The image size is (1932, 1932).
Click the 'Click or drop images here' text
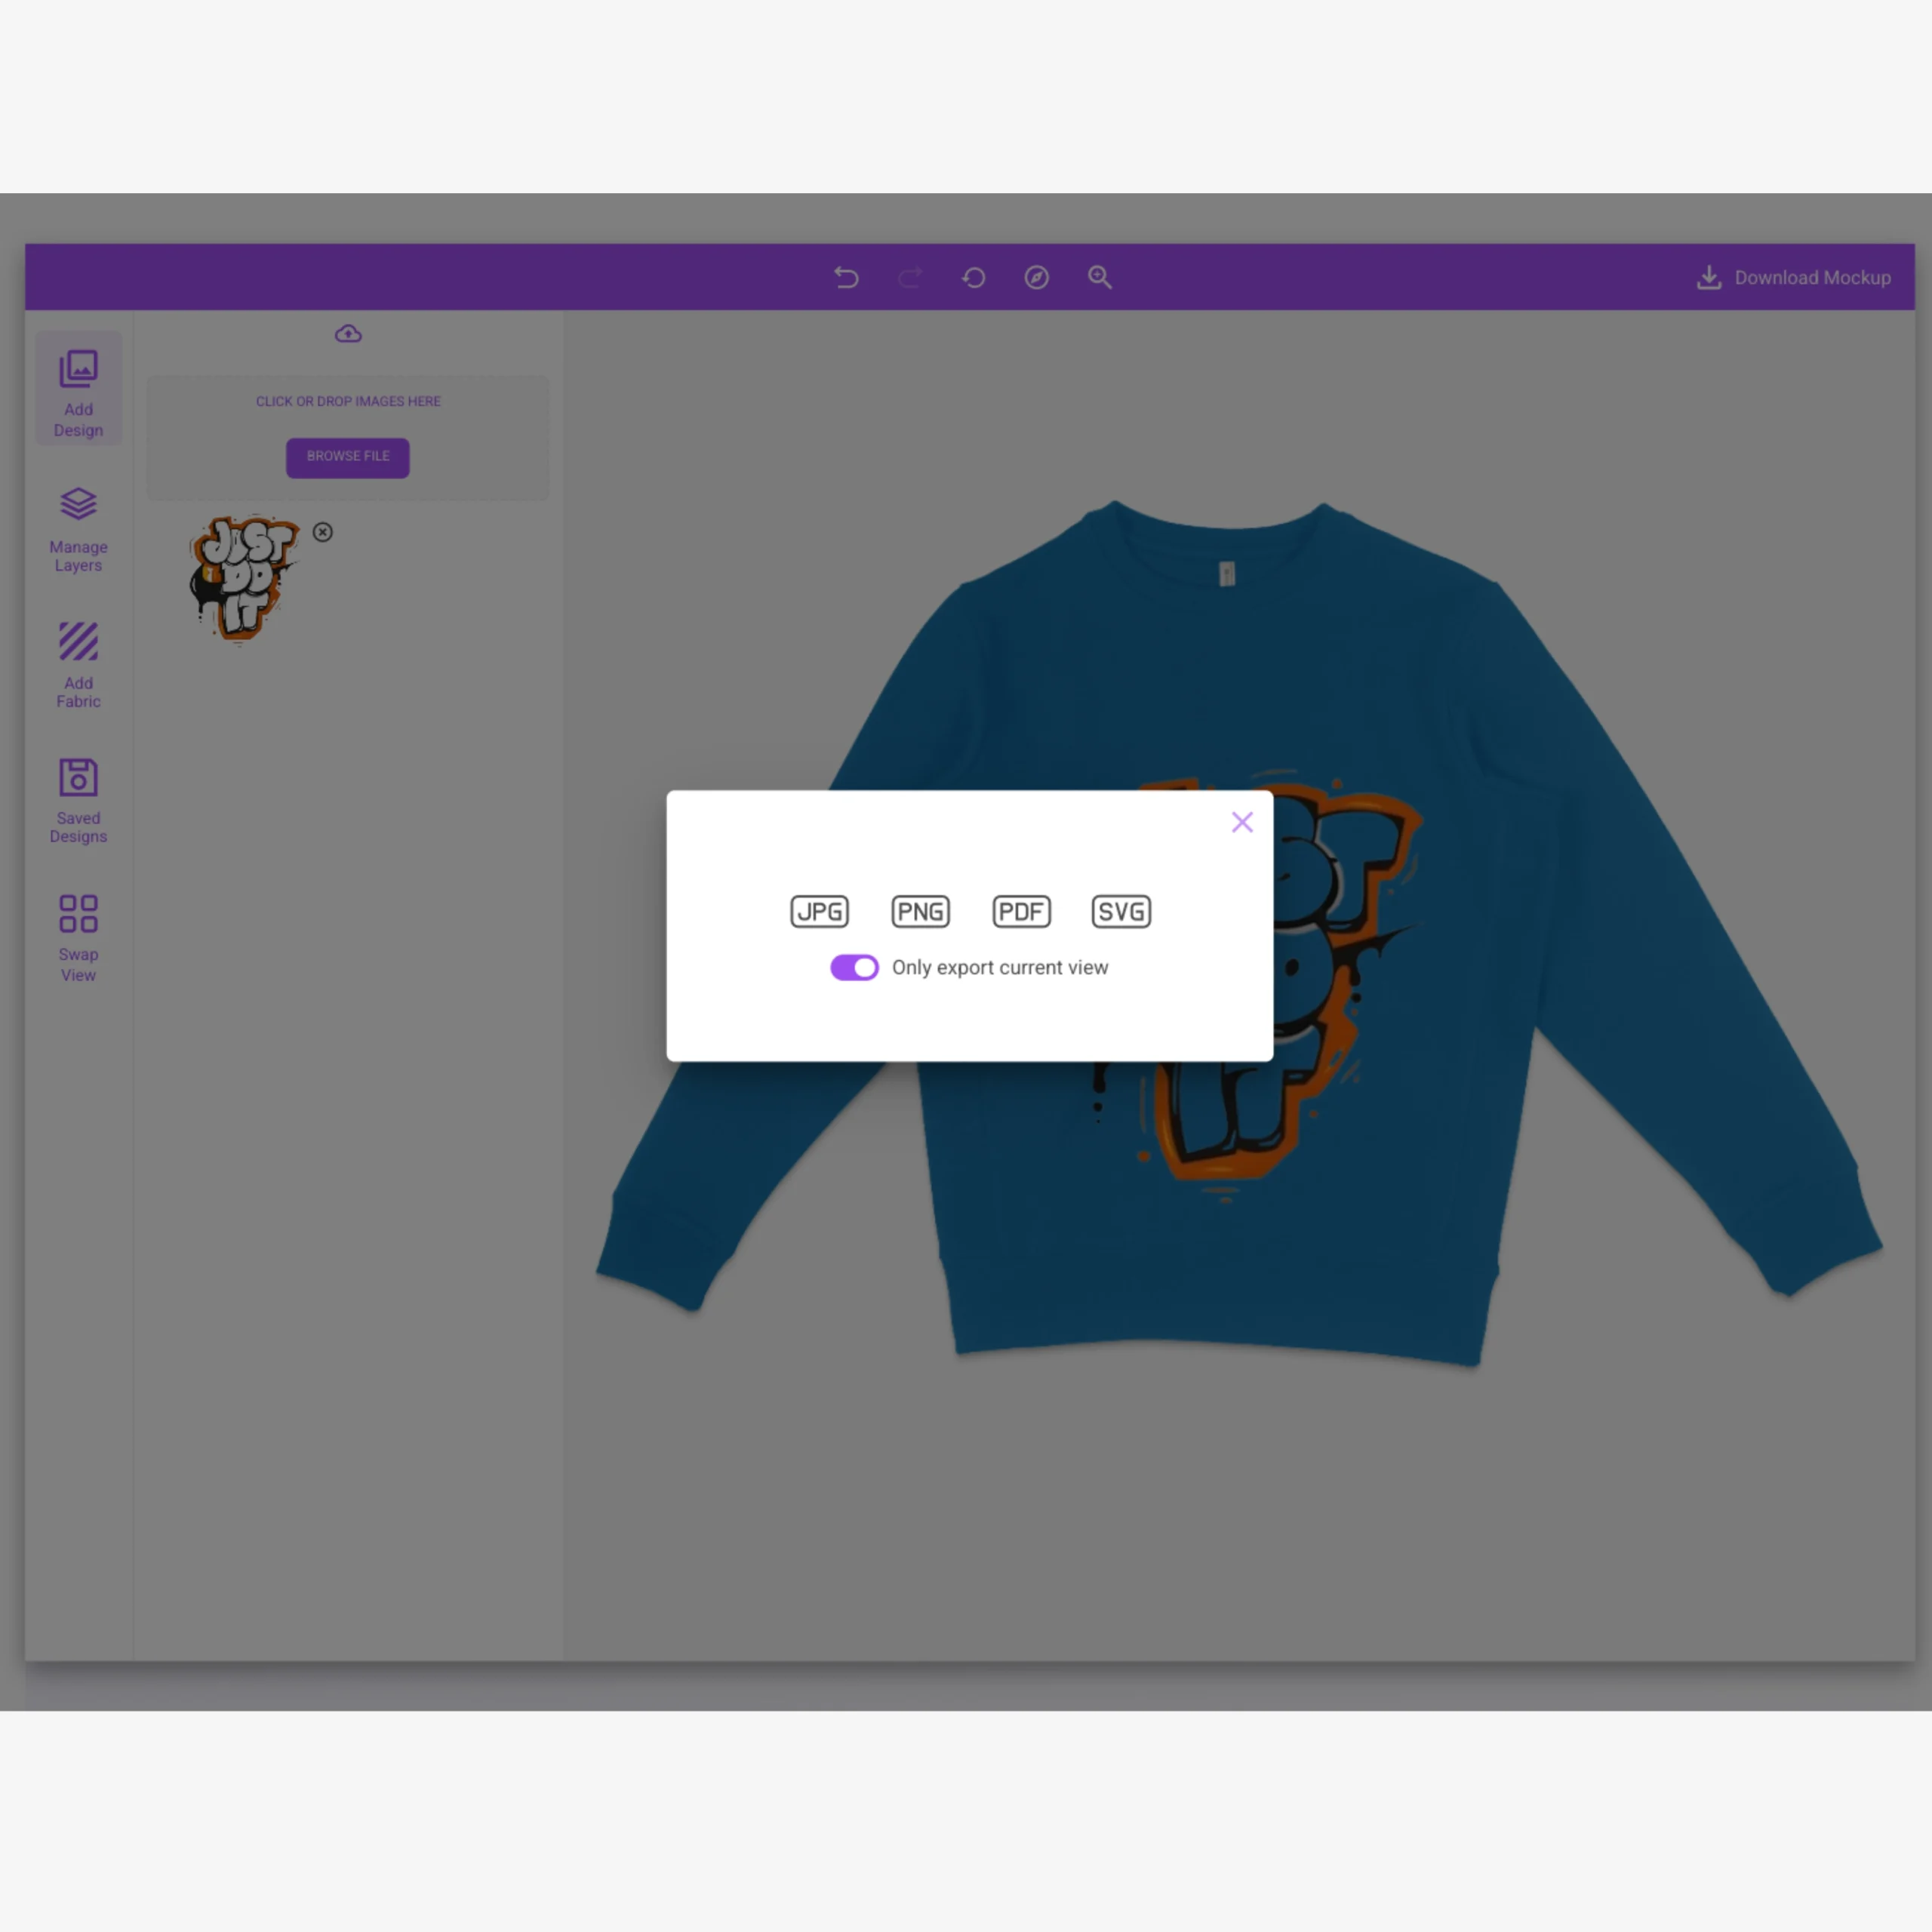click(x=348, y=401)
